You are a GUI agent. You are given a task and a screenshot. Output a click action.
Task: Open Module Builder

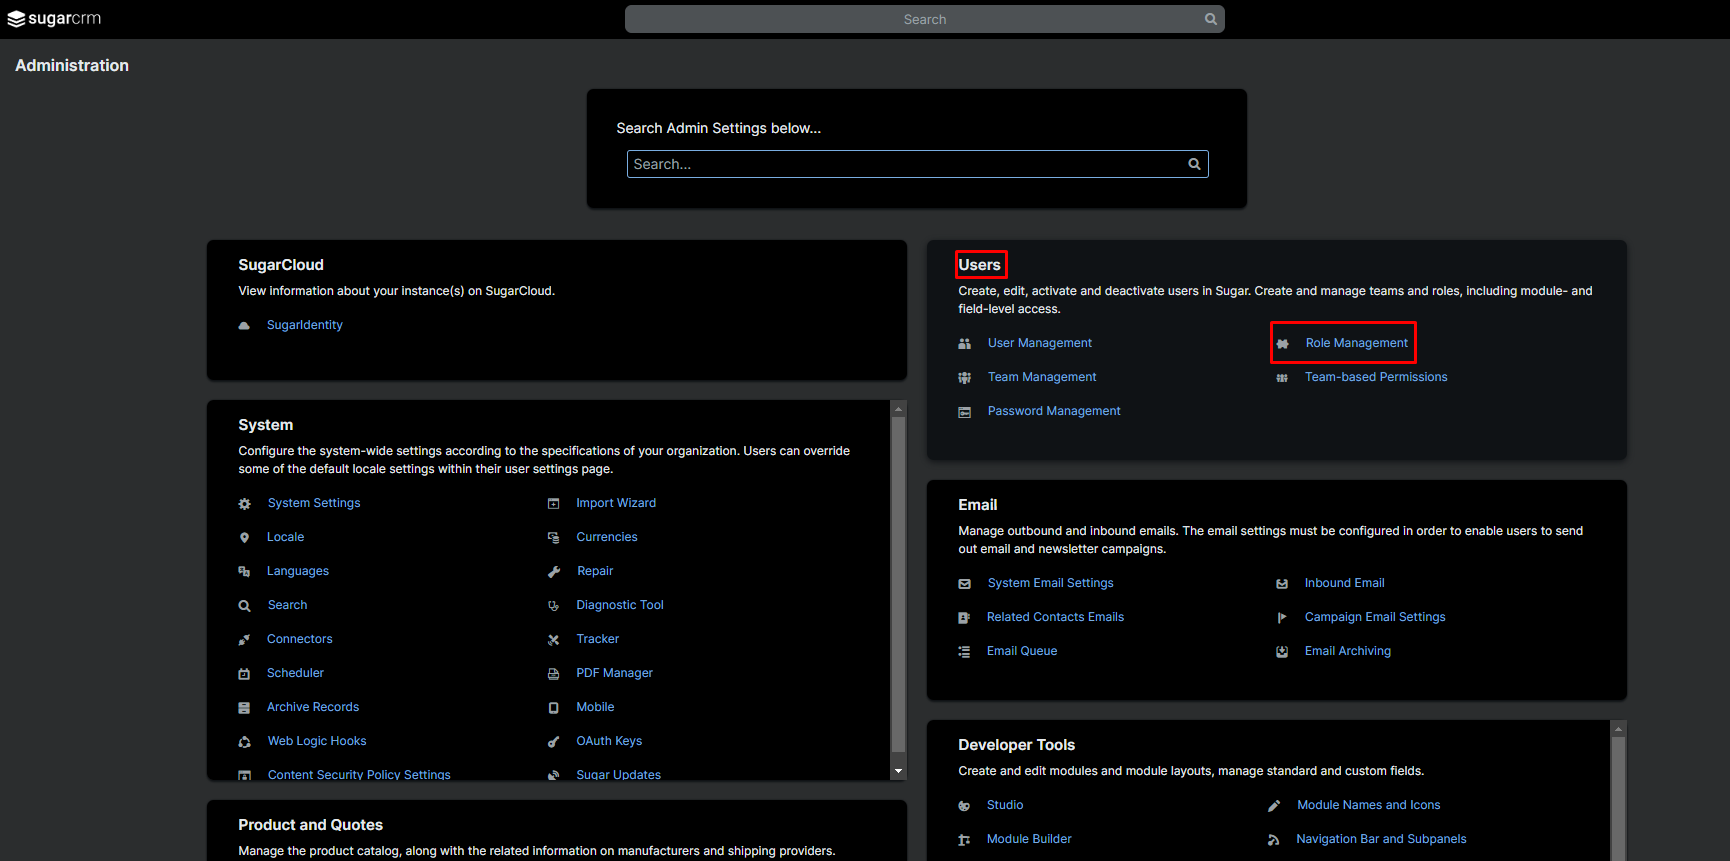coord(1029,839)
